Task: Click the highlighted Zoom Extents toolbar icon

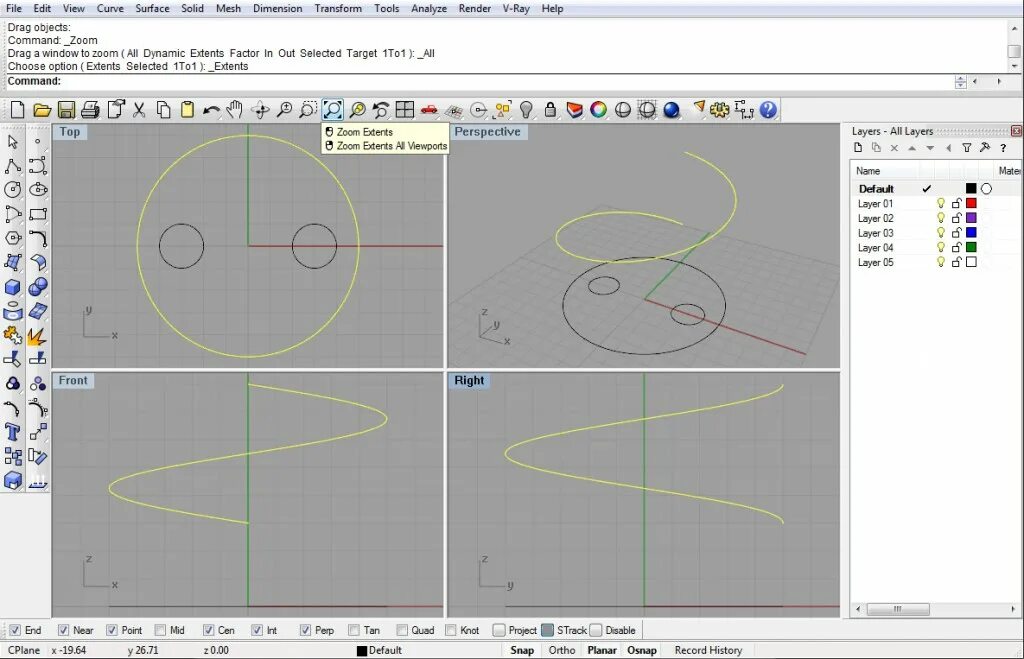Action: coord(332,110)
